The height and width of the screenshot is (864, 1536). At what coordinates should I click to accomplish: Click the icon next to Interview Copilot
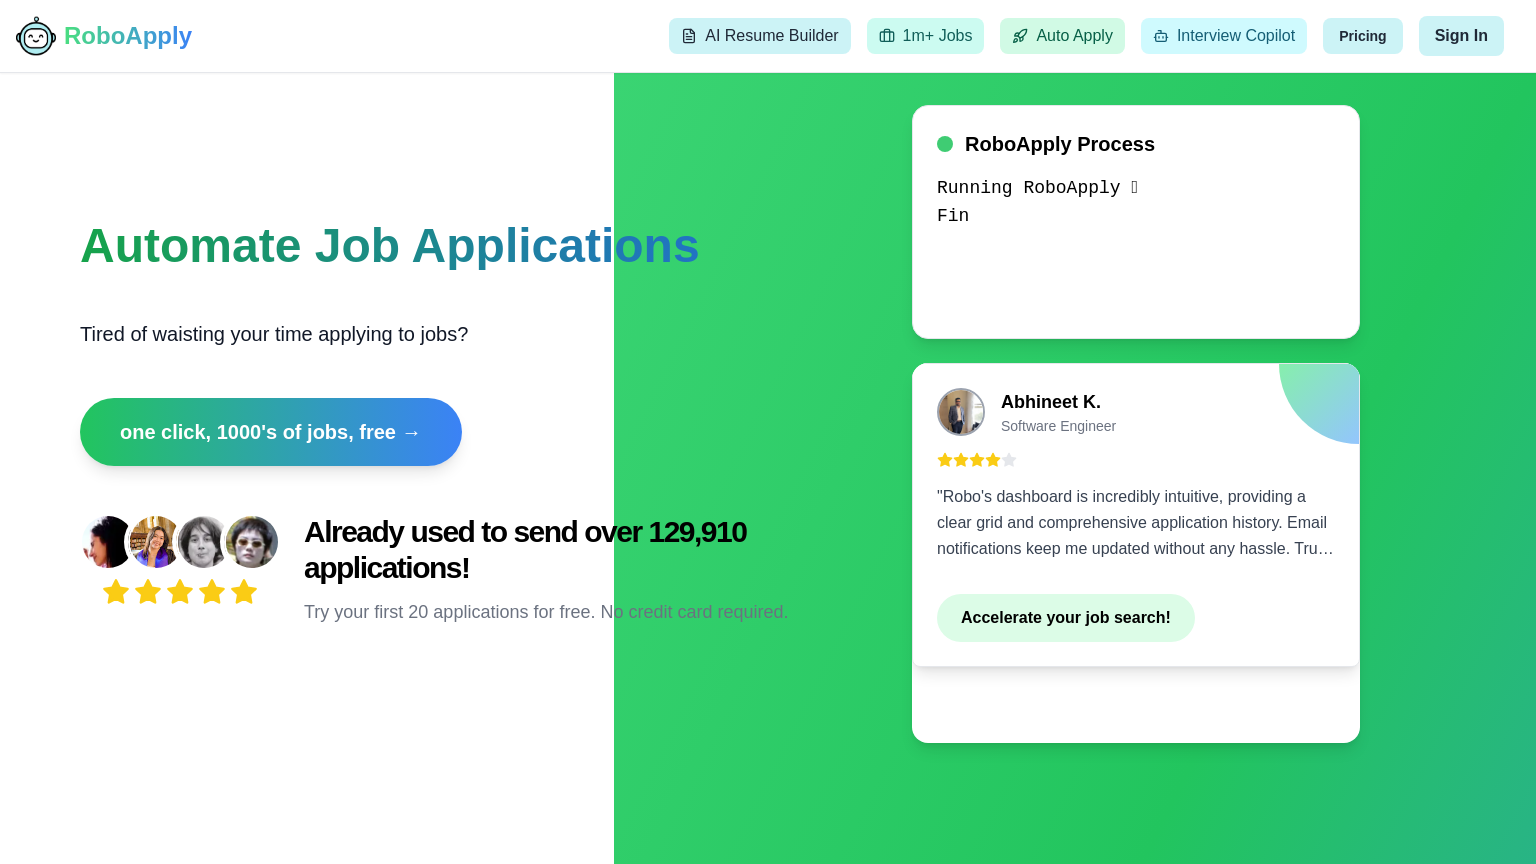pyautogui.click(x=1161, y=36)
